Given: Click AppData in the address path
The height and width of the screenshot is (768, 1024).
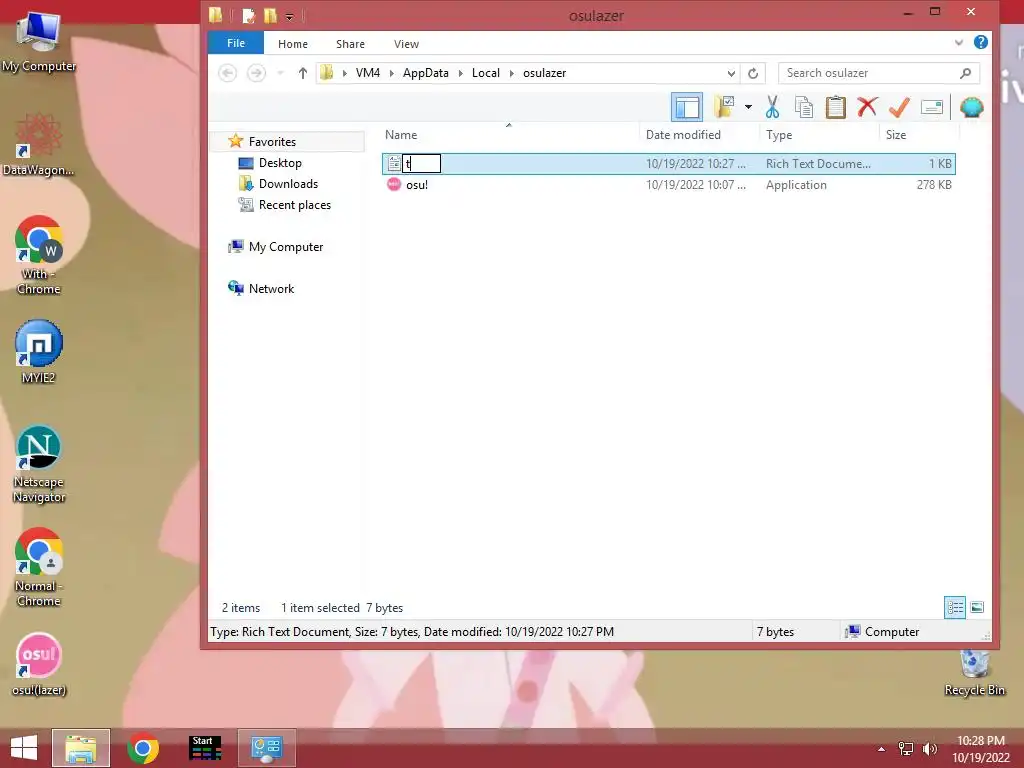Looking at the screenshot, I should click(x=426, y=73).
